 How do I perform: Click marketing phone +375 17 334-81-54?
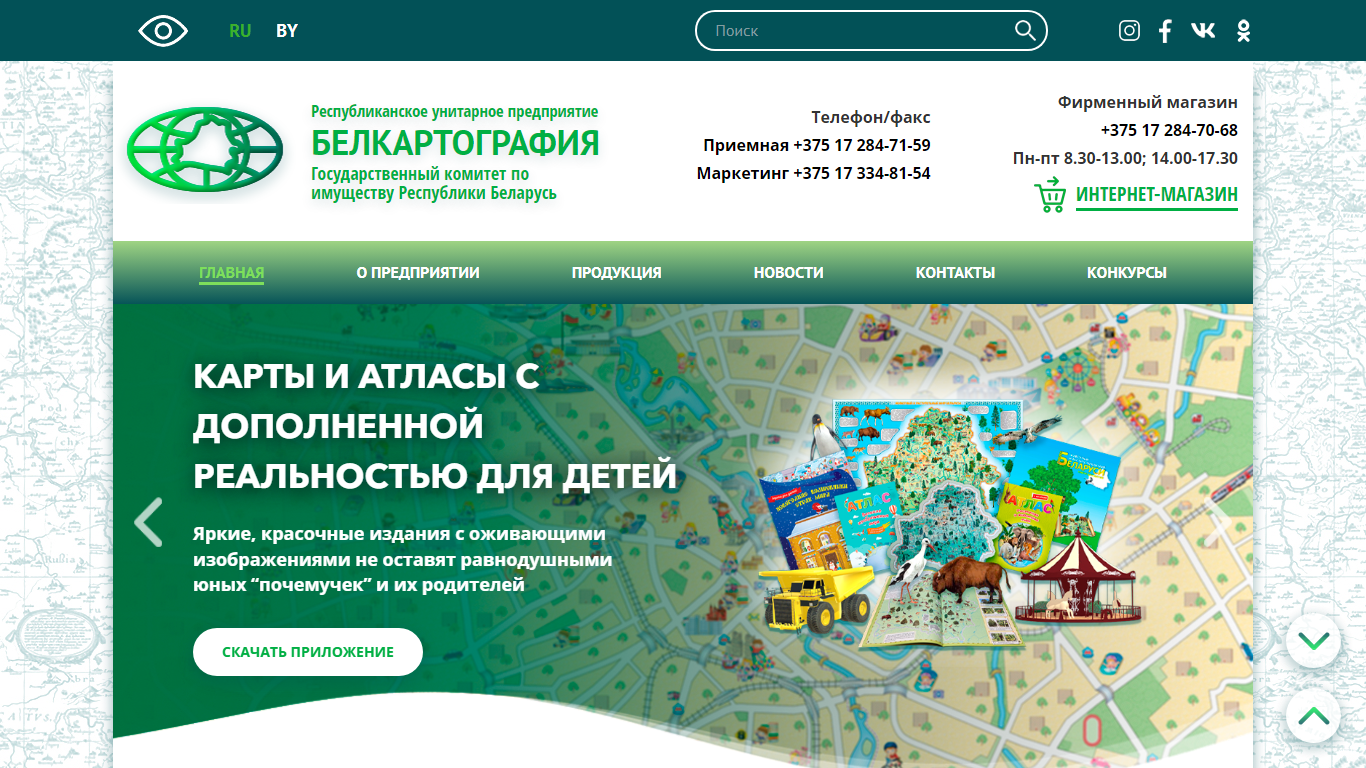(862, 173)
